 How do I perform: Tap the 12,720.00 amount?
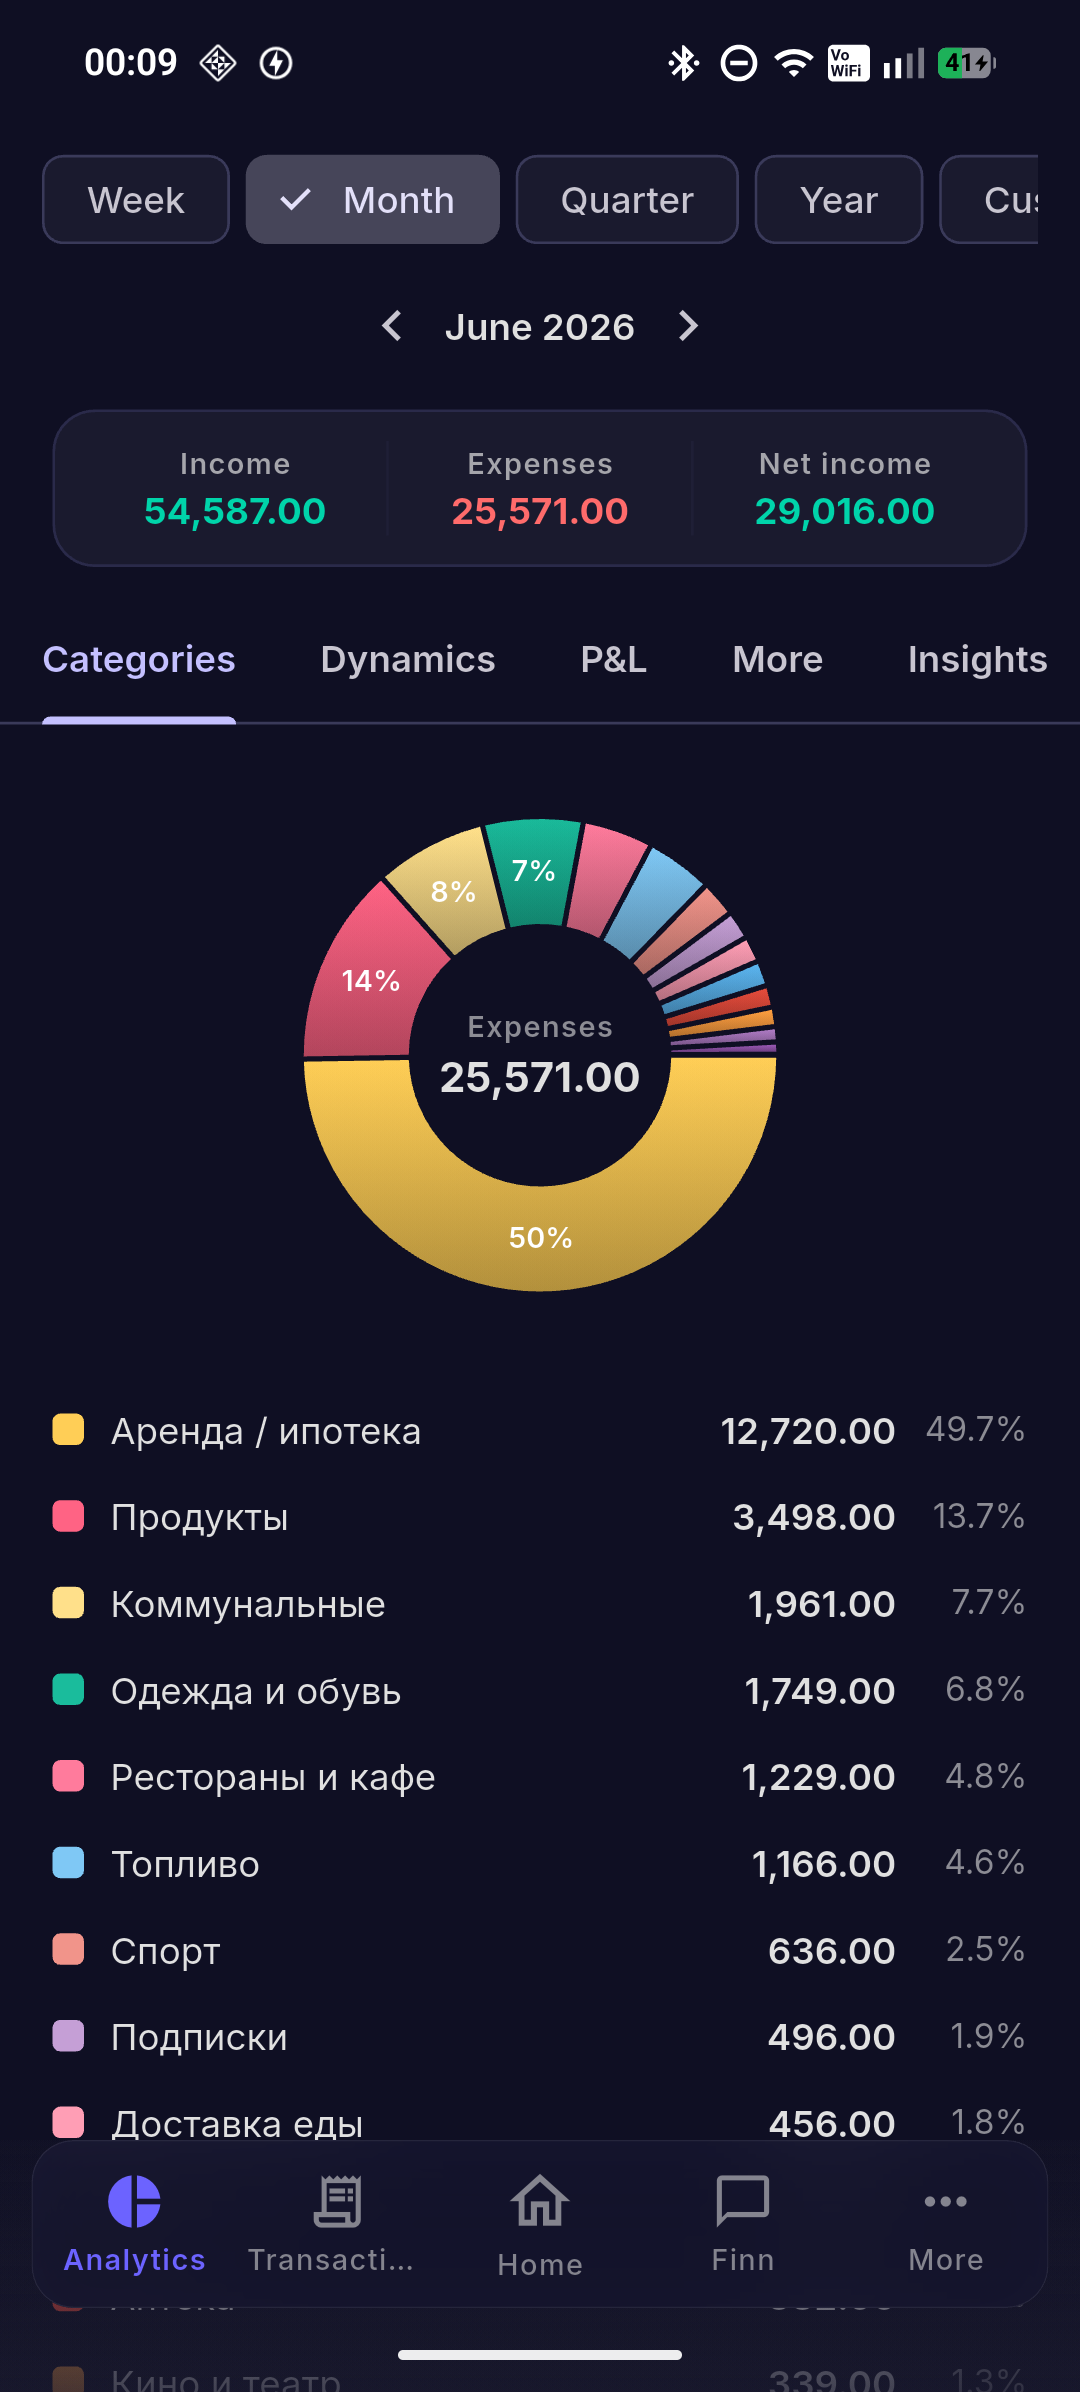point(808,1431)
